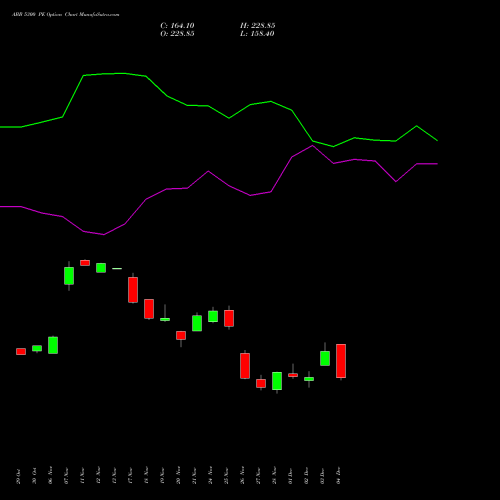This screenshot has width=500, height=500.
Task: Select the open value O: 228.85
Action: click(177, 34)
